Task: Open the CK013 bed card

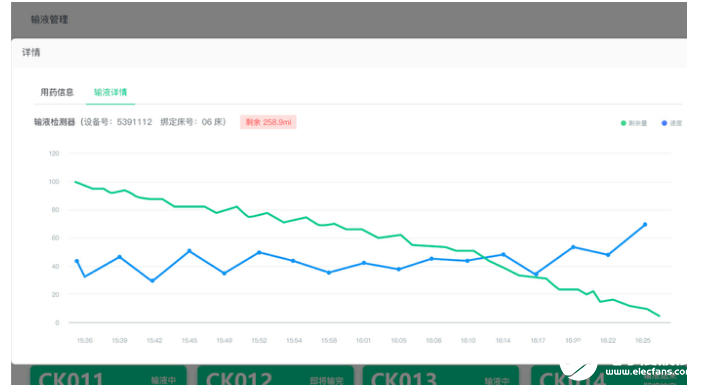Action: [x=440, y=376]
